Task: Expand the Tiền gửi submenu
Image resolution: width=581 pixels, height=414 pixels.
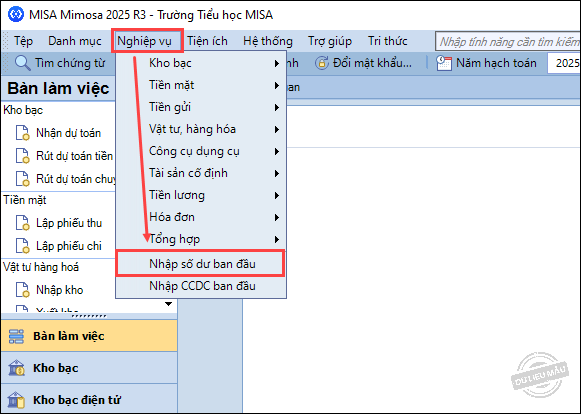Action: click(201, 107)
